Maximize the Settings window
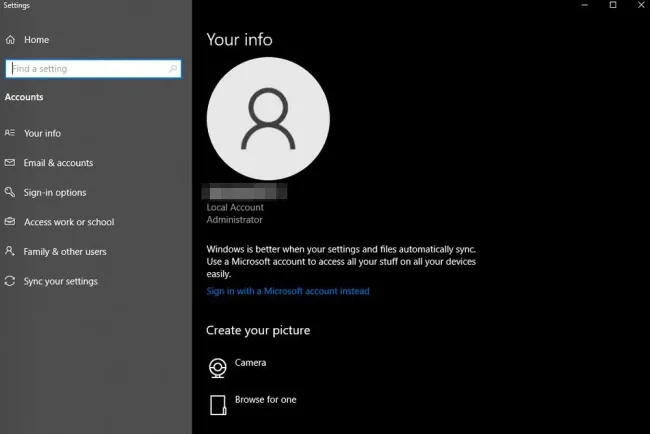650x434 pixels. [x=613, y=5]
